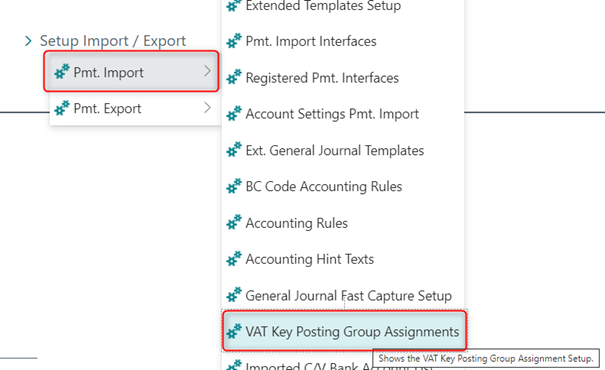The height and width of the screenshot is (370, 605).
Task: Click the gear icon beside Pmt. Export
Action: pyautogui.click(x=62, y=108)
